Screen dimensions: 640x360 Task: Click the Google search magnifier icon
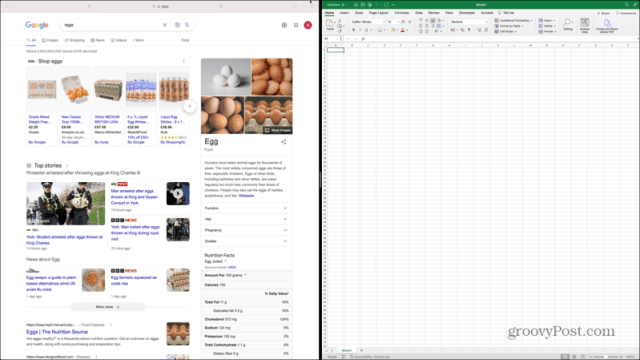187,25
